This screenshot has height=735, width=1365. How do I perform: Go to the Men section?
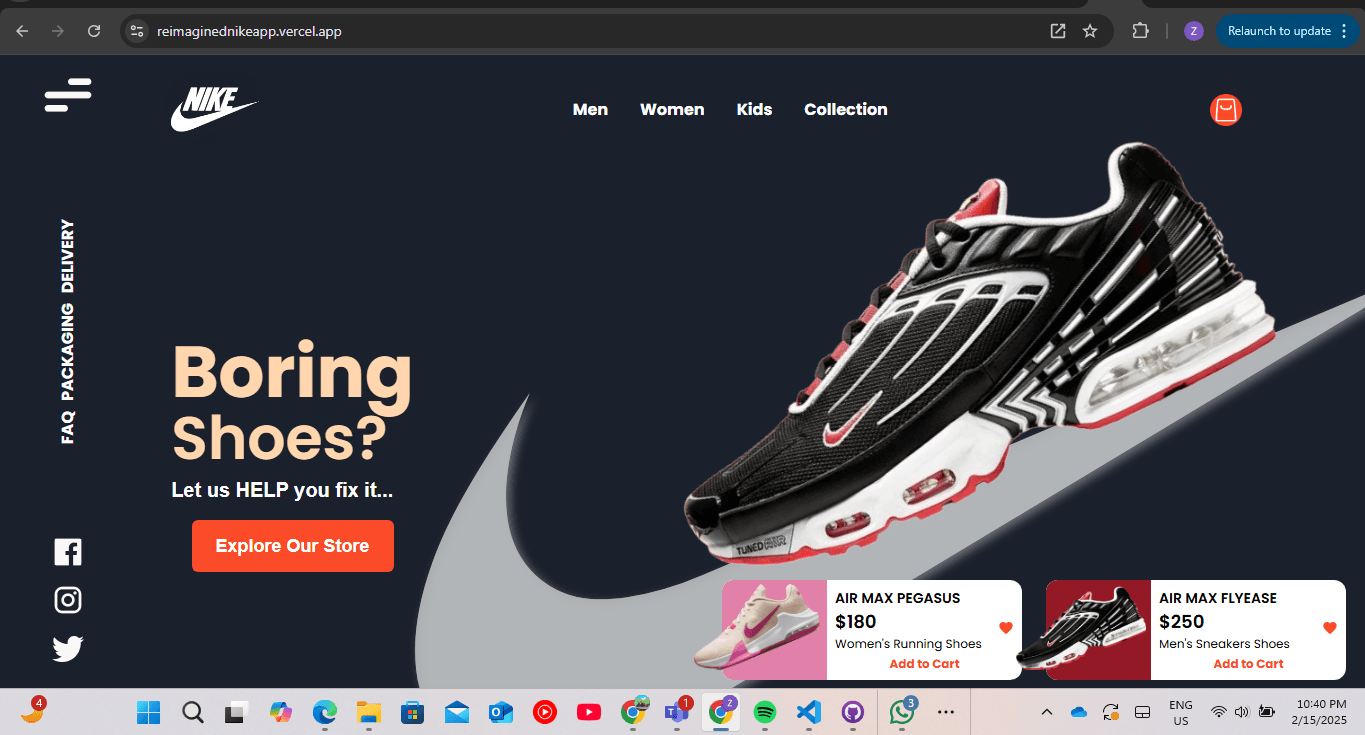(590, 110)
